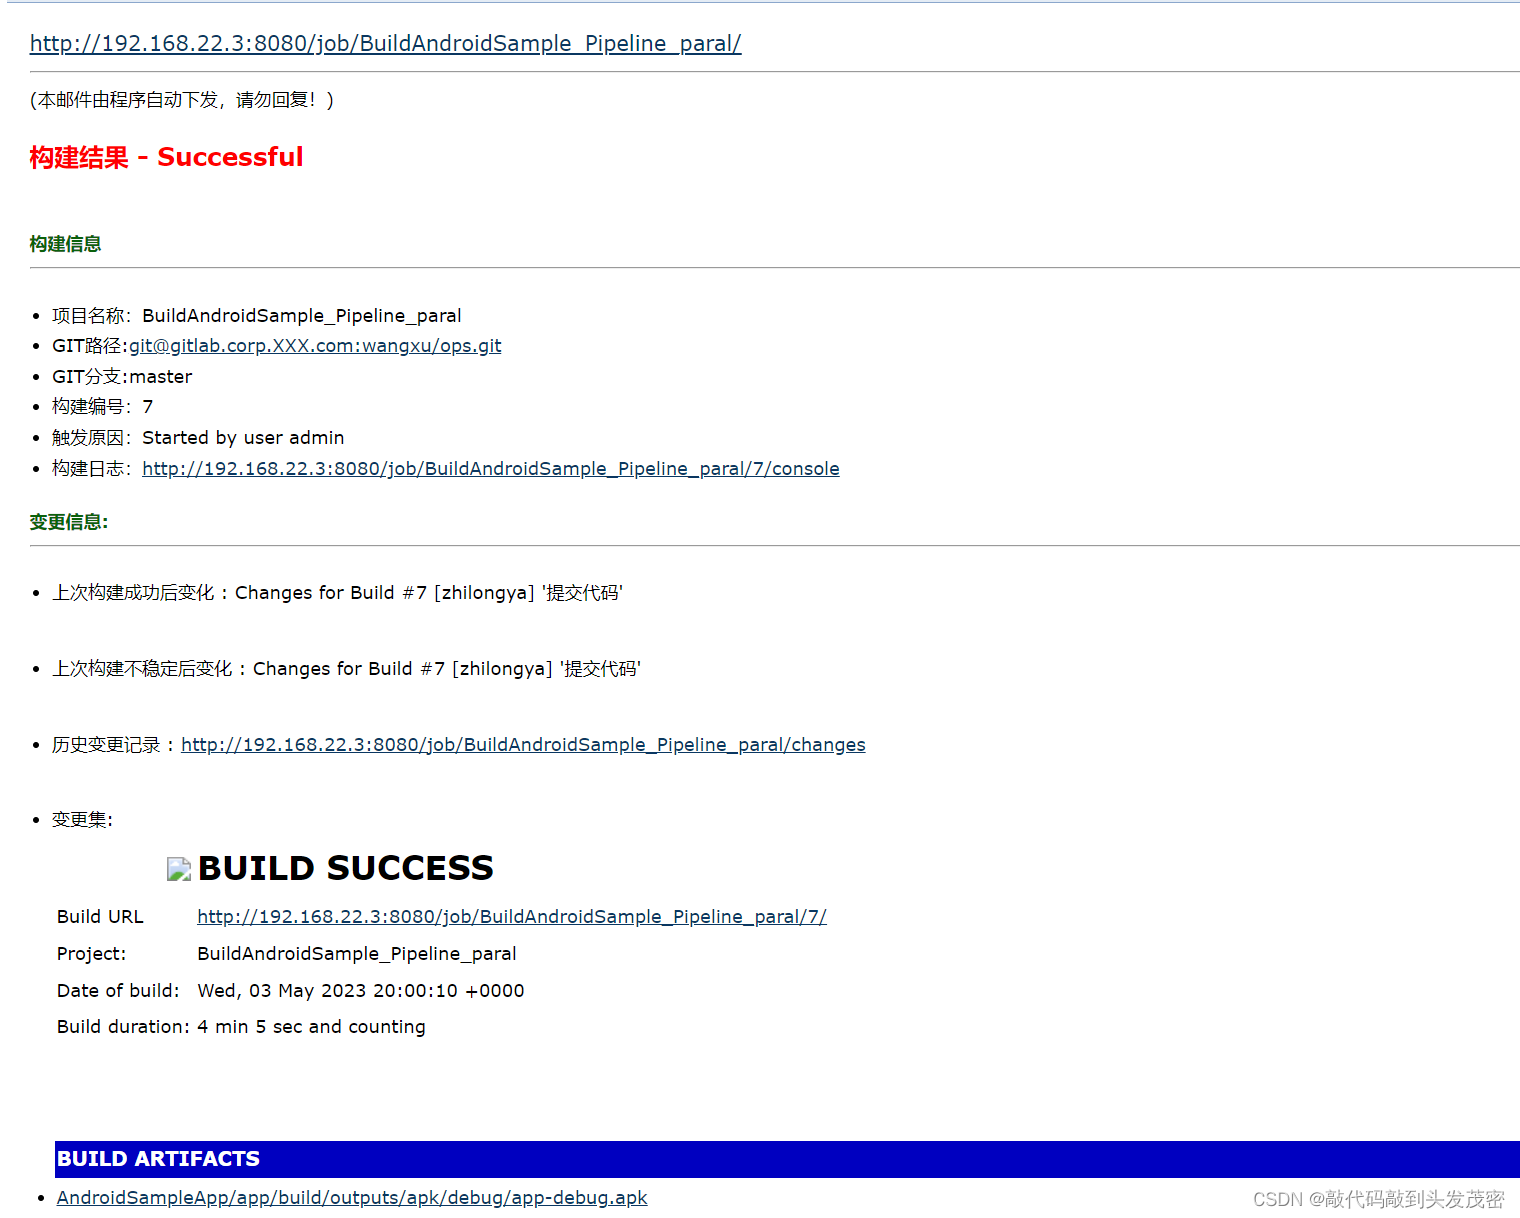Click the 'Started by user admin' text
This screenshot has width=1520, height=1218.
243,437
